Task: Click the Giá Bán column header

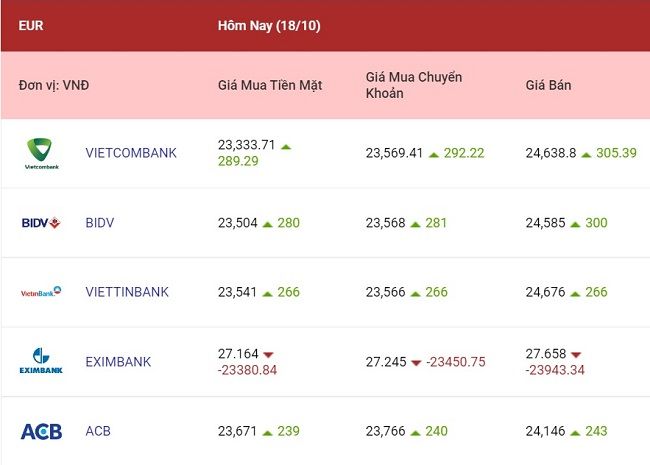Action: click(x=548, y=85)
